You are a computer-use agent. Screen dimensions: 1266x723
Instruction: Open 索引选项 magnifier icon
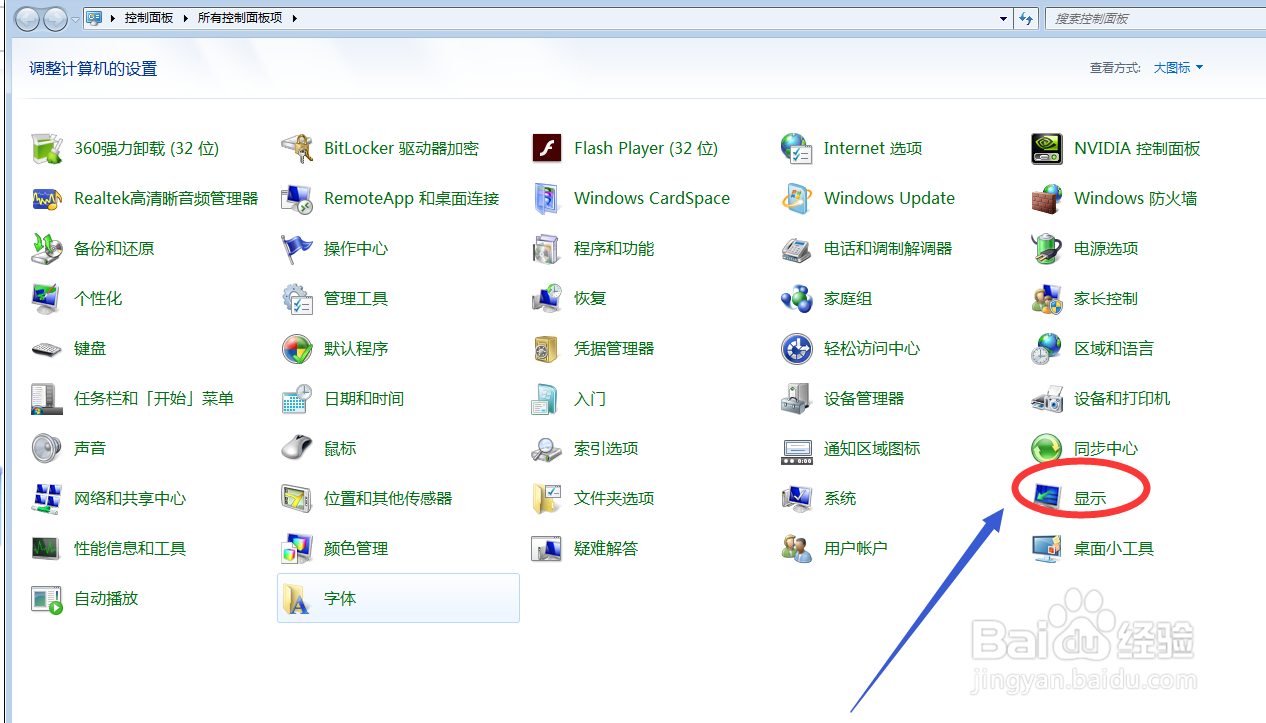point(547,449)
